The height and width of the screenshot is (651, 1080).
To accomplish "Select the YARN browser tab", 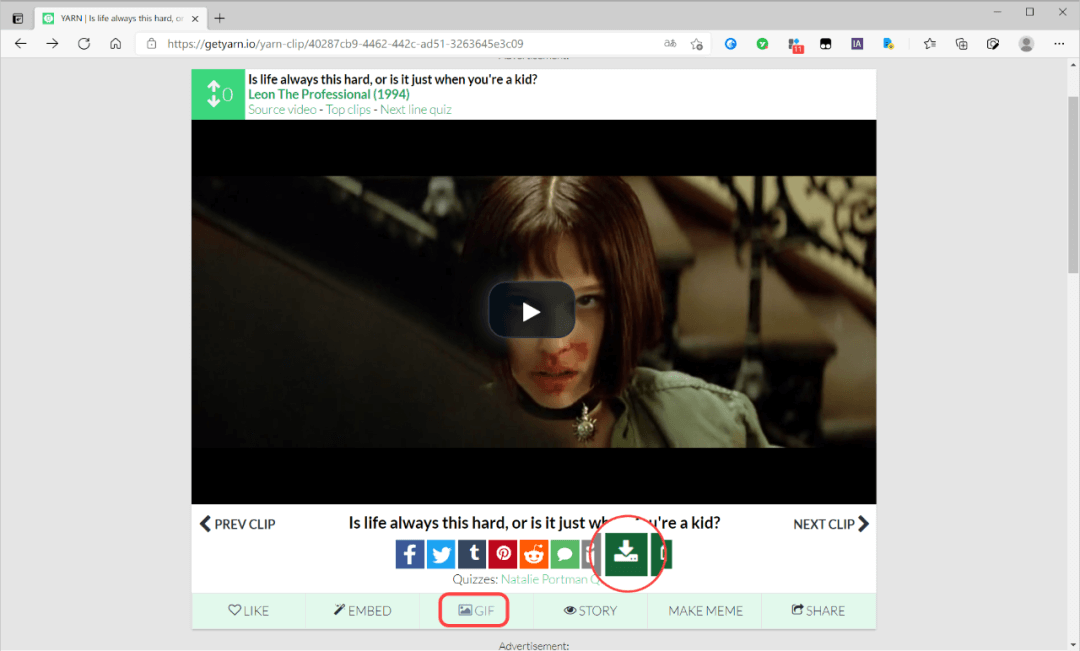I will click(x=121, y=19).
